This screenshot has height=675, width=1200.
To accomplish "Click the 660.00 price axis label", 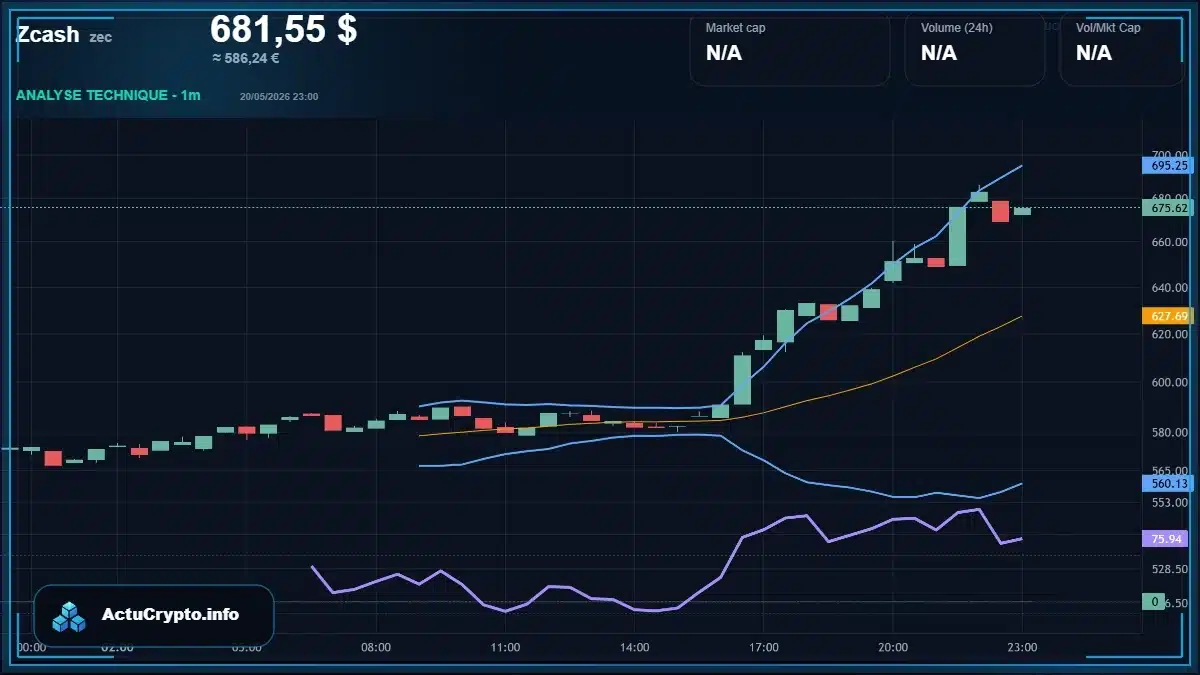I will (1169, 242).
